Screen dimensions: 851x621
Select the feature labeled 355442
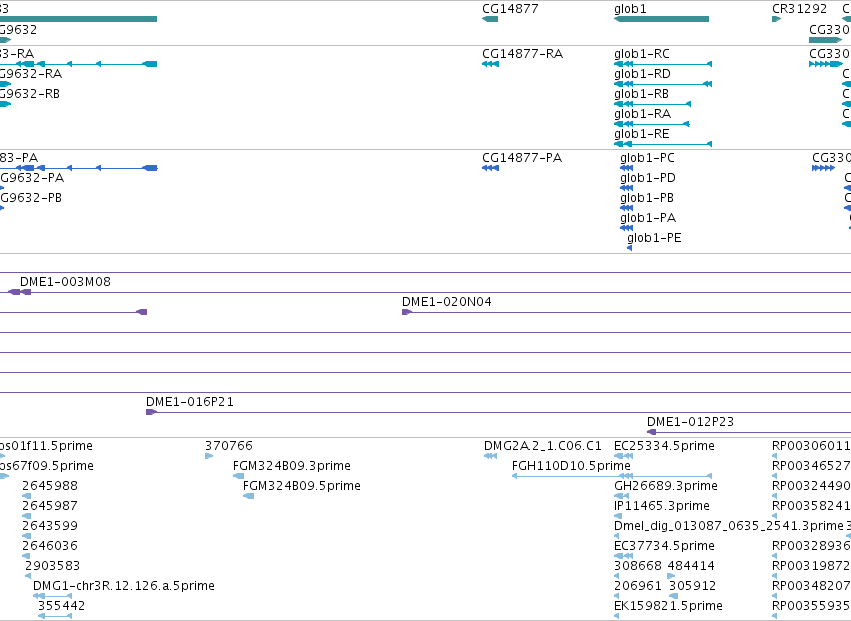[61, 606]
